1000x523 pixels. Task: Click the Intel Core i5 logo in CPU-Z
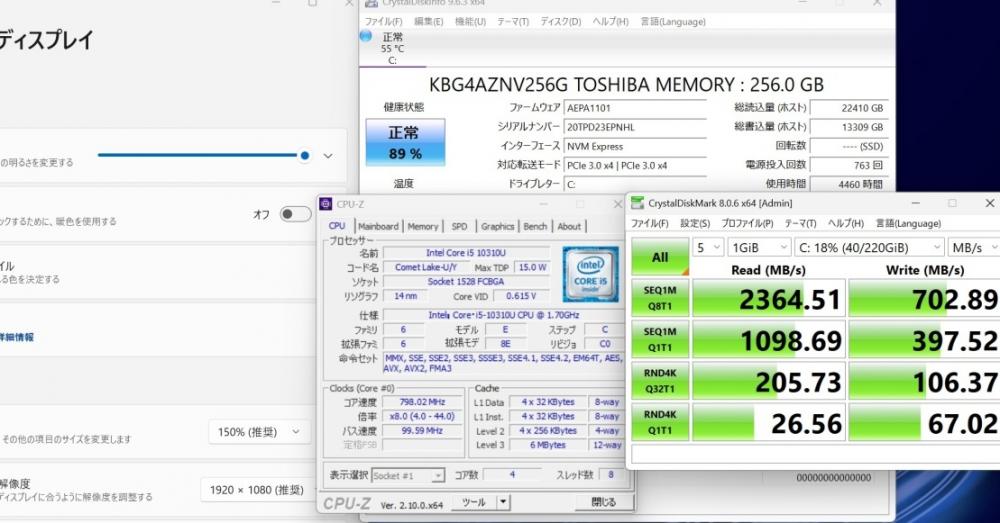coord(590,274)
